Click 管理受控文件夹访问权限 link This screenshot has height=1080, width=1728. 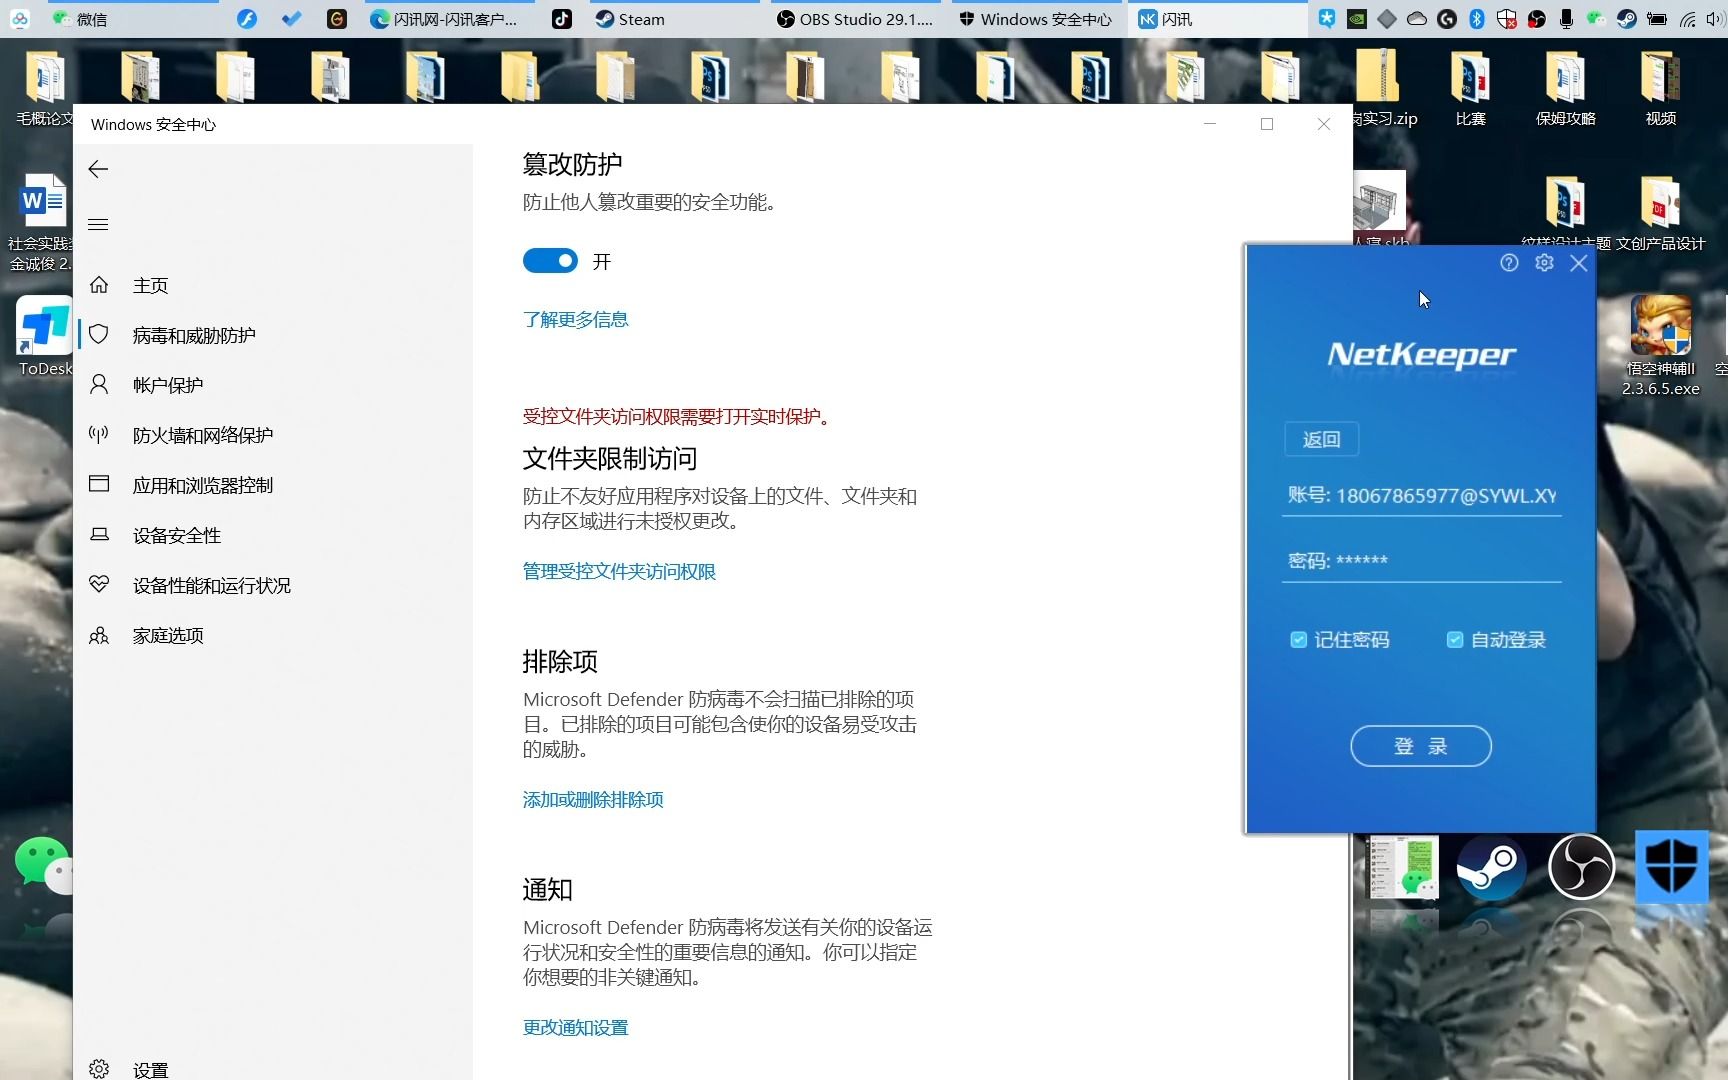tap(619, 571)
